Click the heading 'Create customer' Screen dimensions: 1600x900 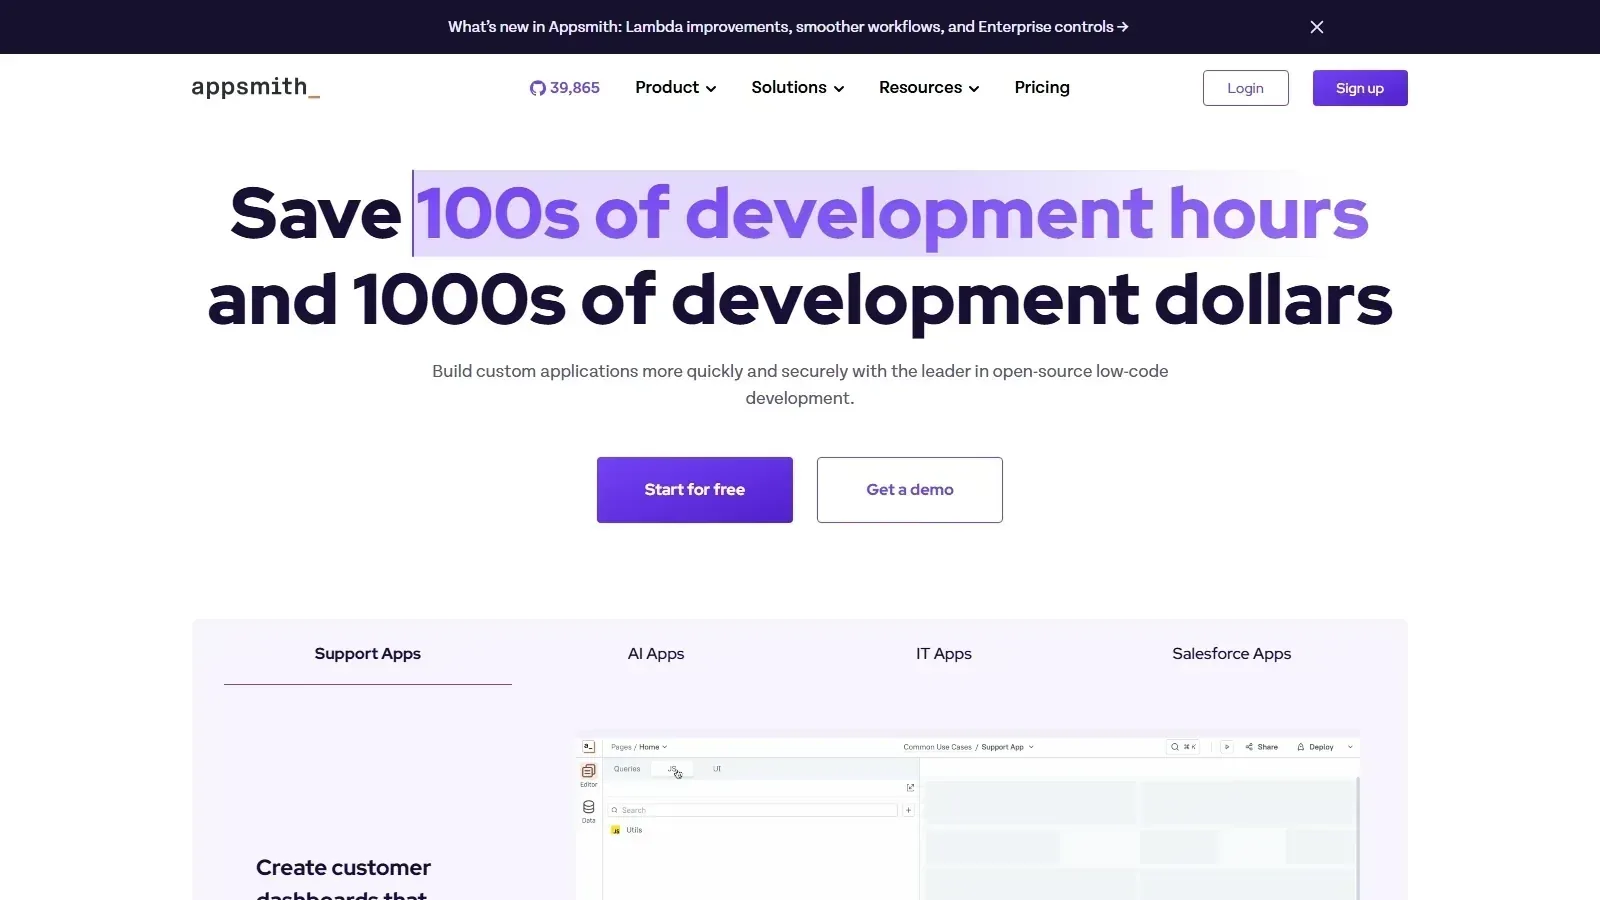343,868
